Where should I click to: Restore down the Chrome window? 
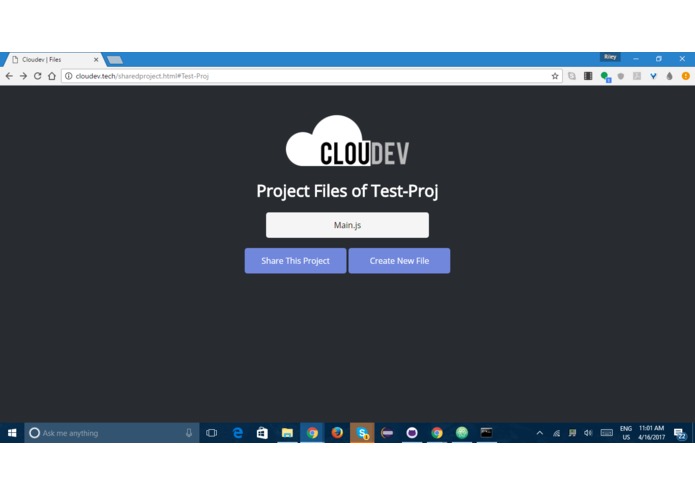coord(659,58)
